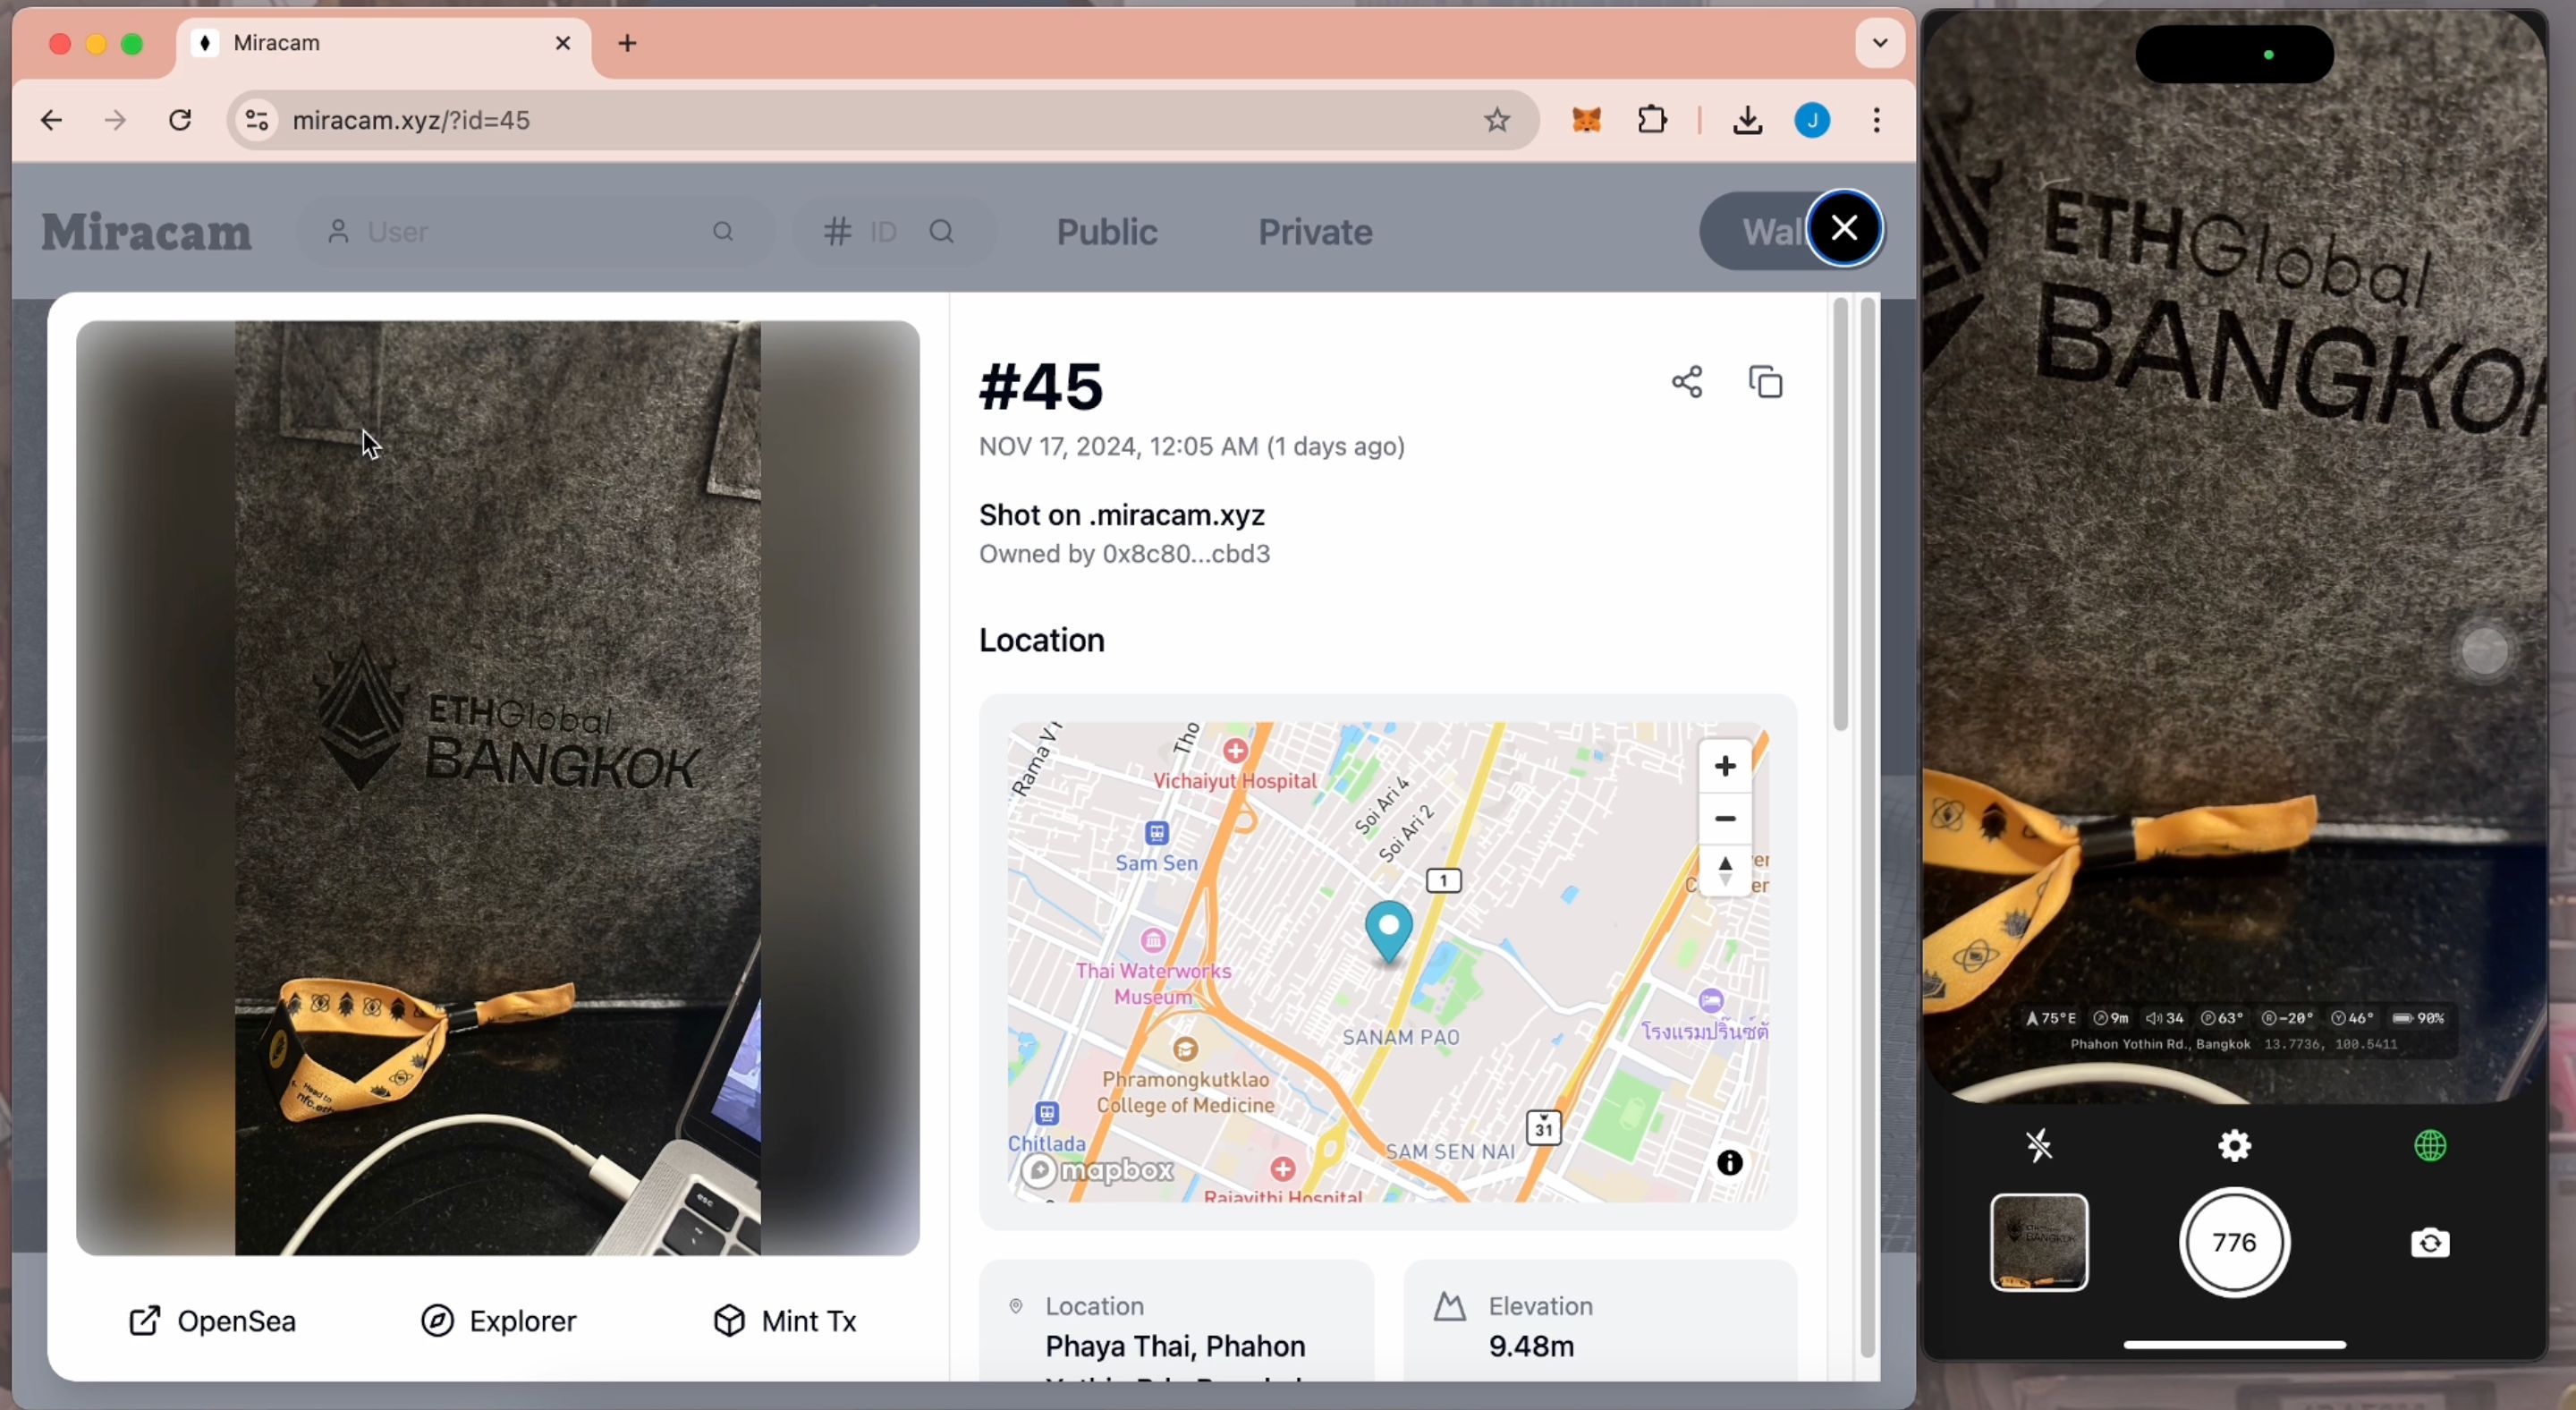Image resolution: width=2576 pixels, height=1410 pixels.
Task: Expand the tab search dropdown arrow
Action: tap(1879, 43)
